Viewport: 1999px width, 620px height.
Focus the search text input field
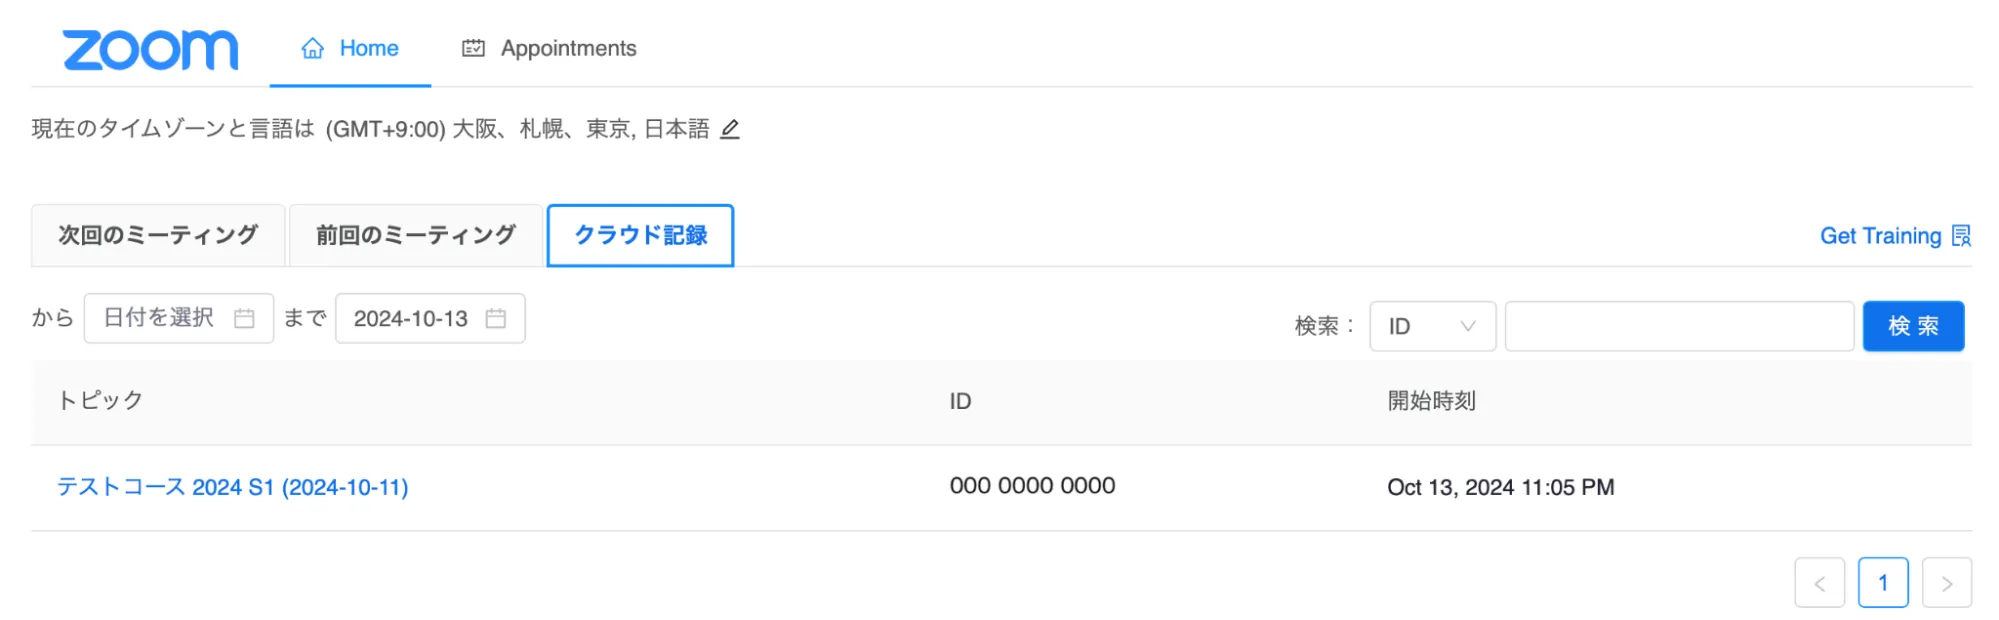pyautogui.click(x=1679, y=326)
